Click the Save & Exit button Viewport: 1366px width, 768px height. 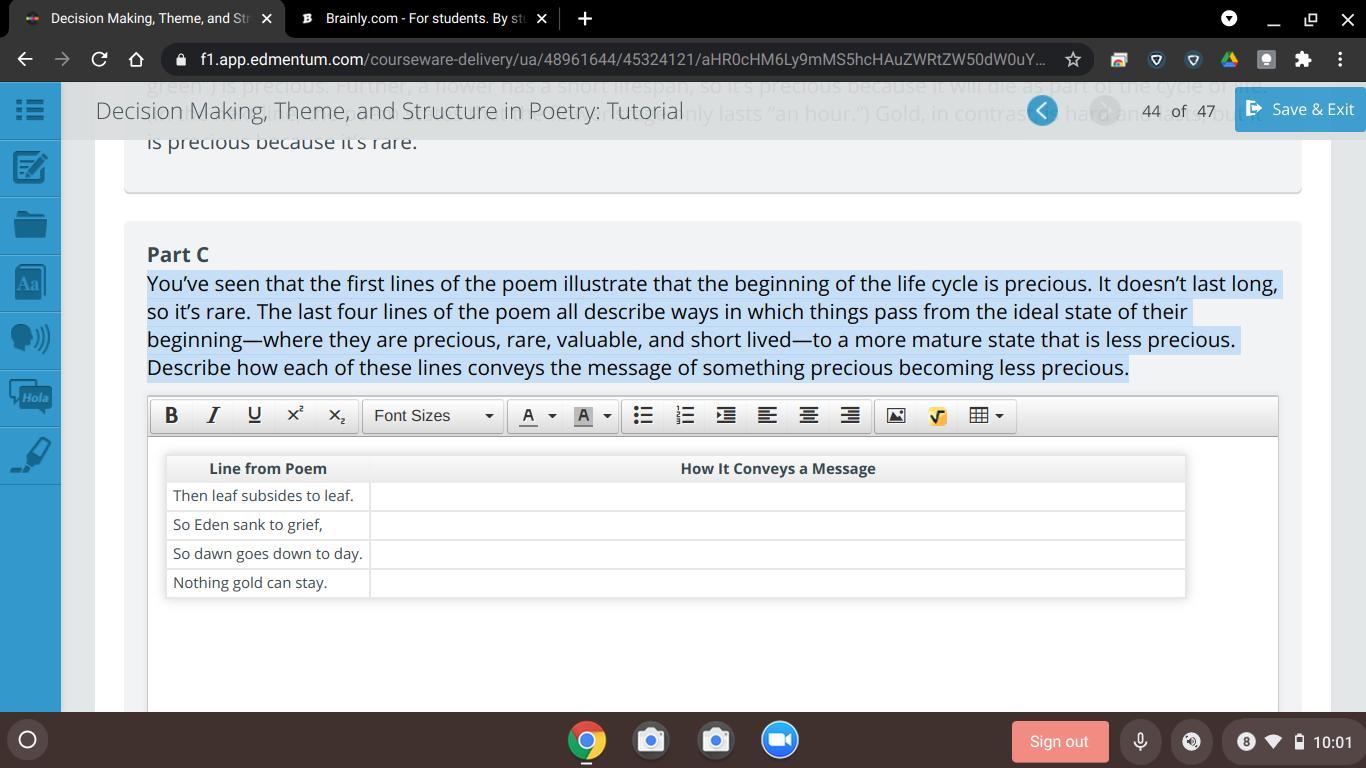click(1300, 109)
